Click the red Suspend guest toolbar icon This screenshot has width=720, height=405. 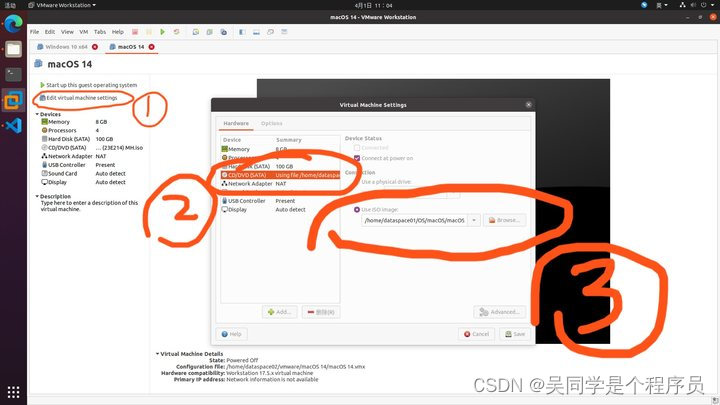pyautogui.click(x=135, y=32)
